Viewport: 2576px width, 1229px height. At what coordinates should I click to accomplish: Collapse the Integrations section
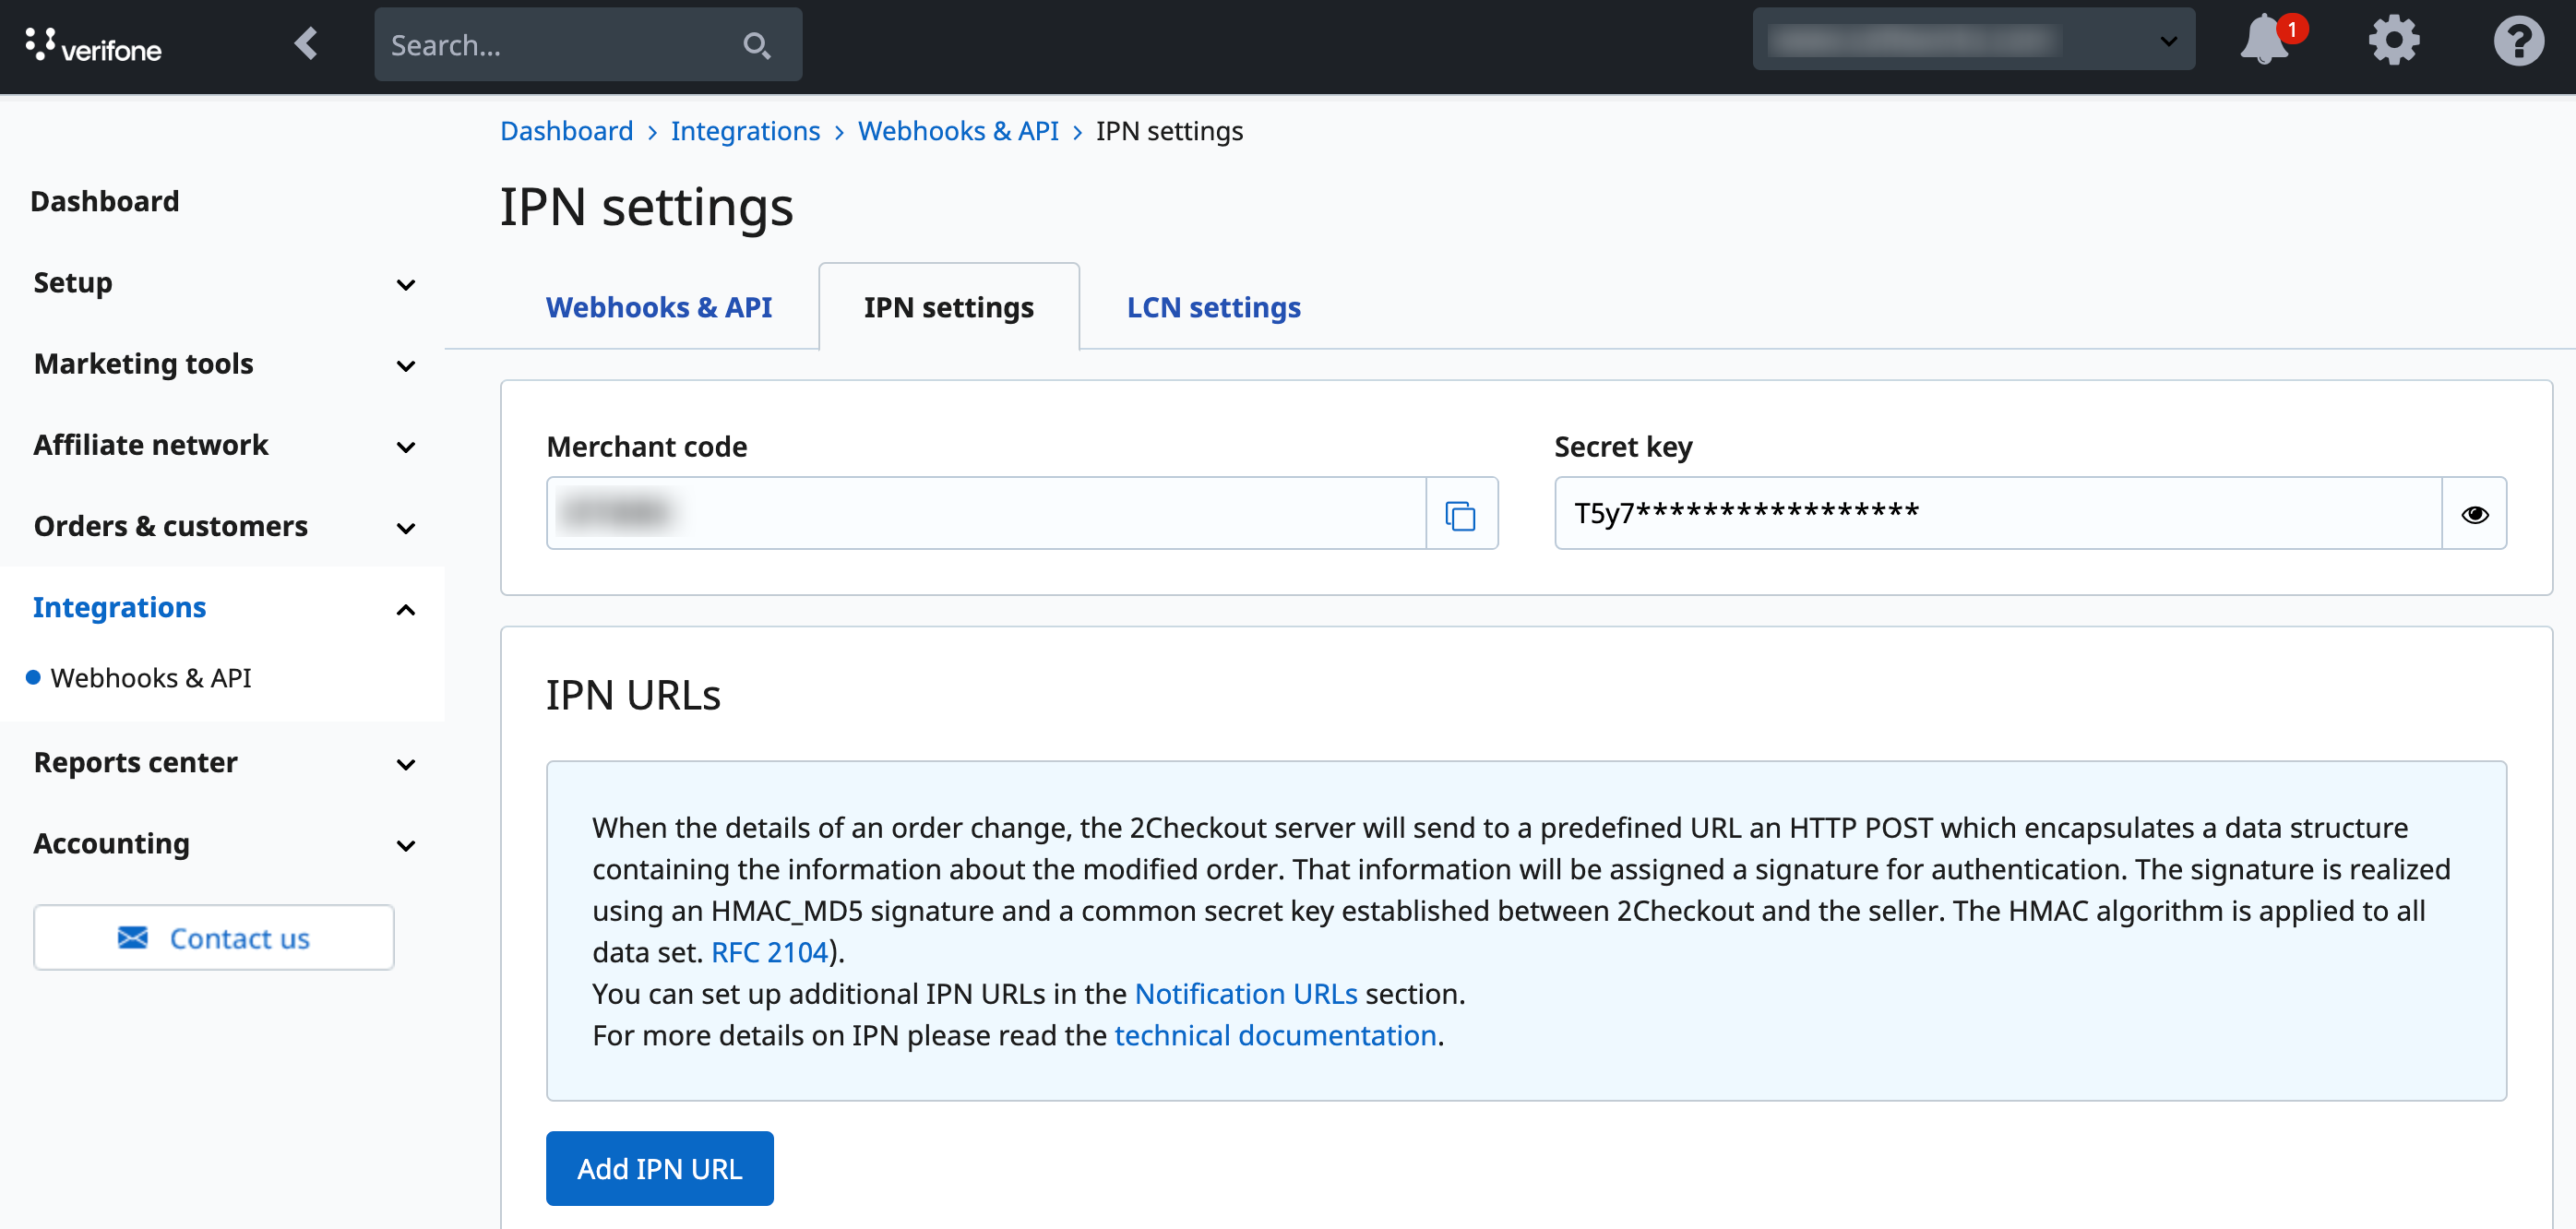pos(223,607)
